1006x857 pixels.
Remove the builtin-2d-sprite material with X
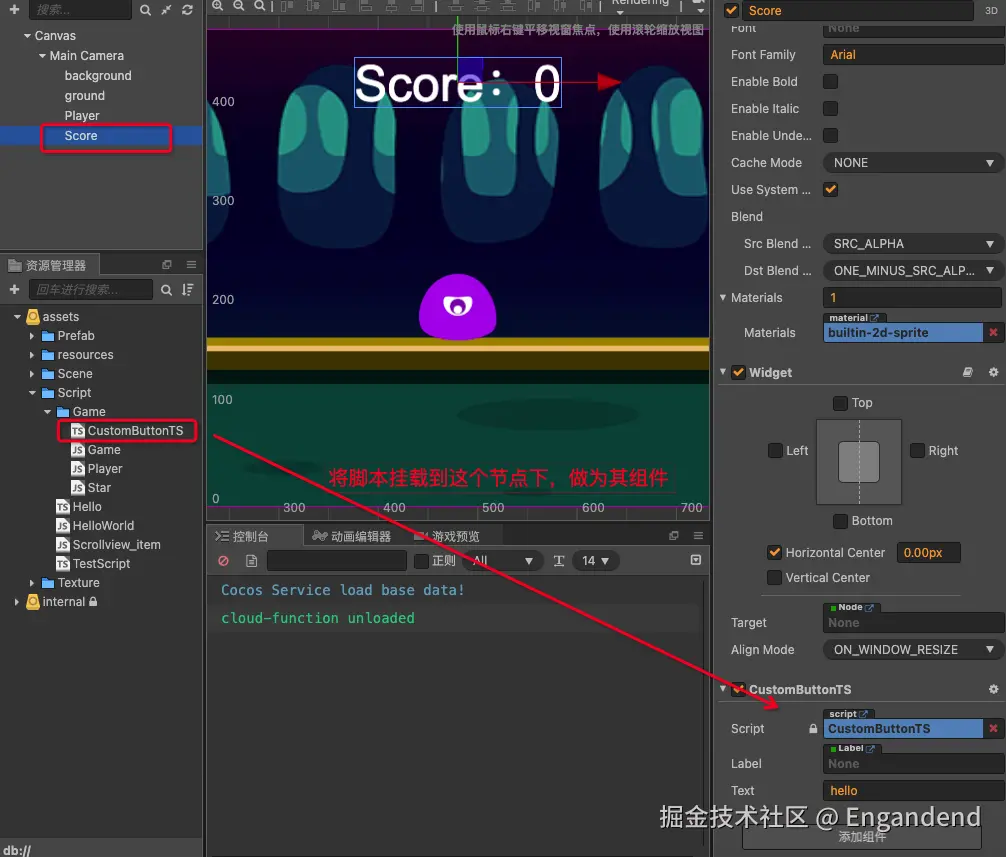point(993,332)
